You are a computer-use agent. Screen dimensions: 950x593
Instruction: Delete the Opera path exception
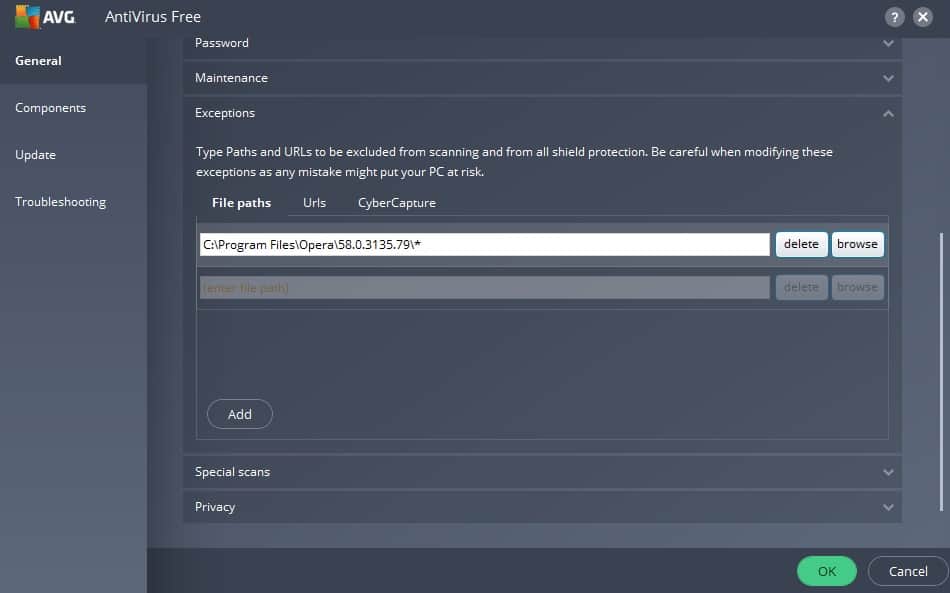tap(802, 244)
